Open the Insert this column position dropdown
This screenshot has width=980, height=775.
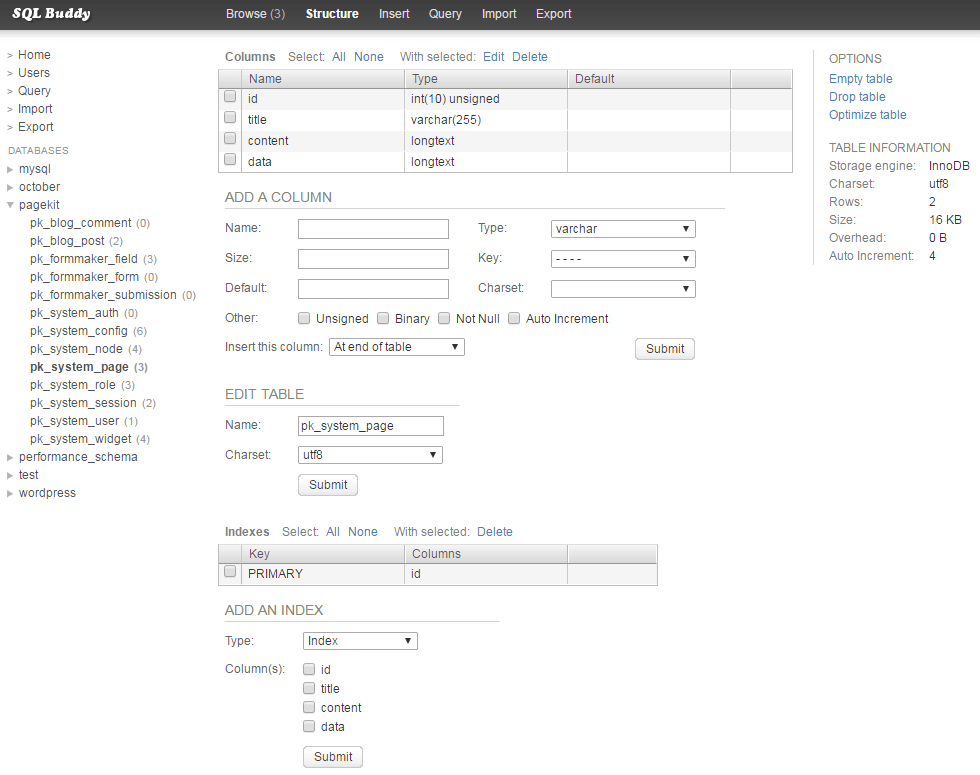tap(397, 347)
